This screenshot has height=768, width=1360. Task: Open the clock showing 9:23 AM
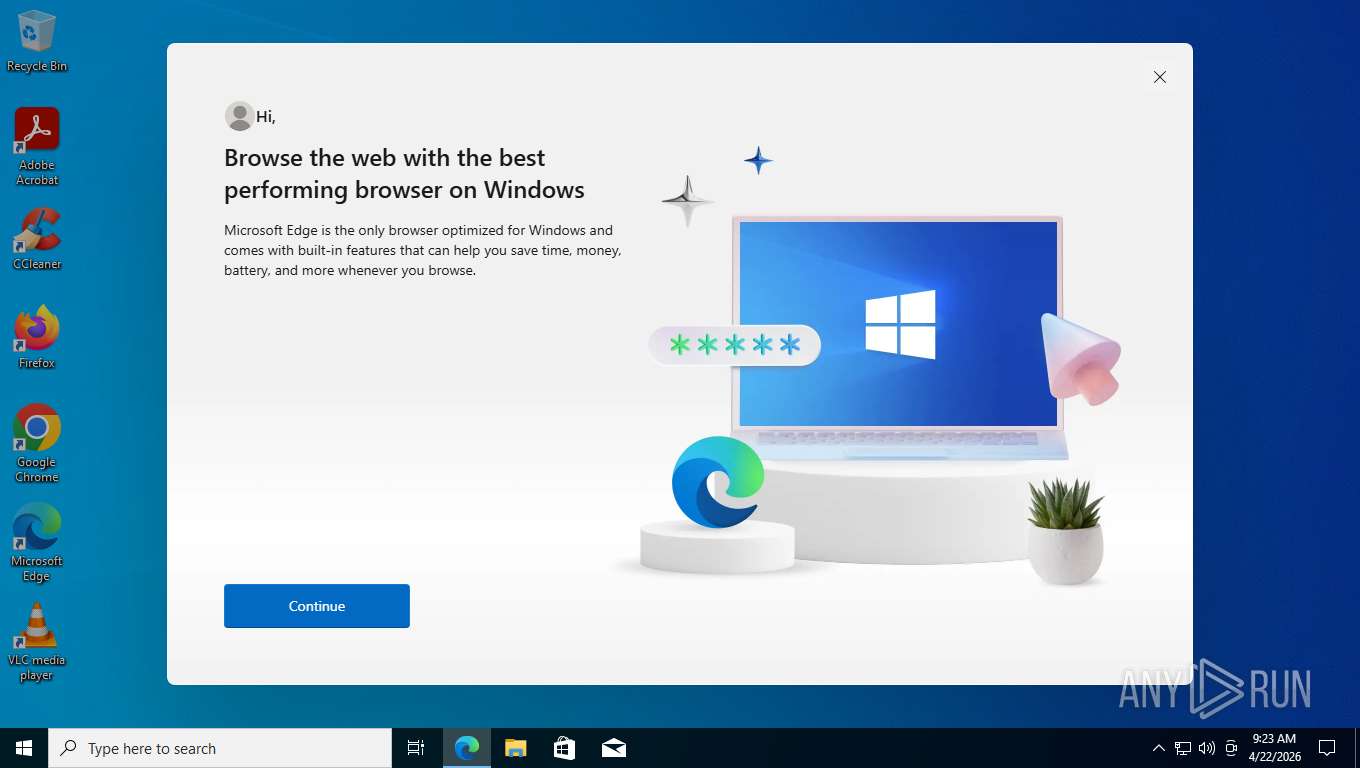1275,748
